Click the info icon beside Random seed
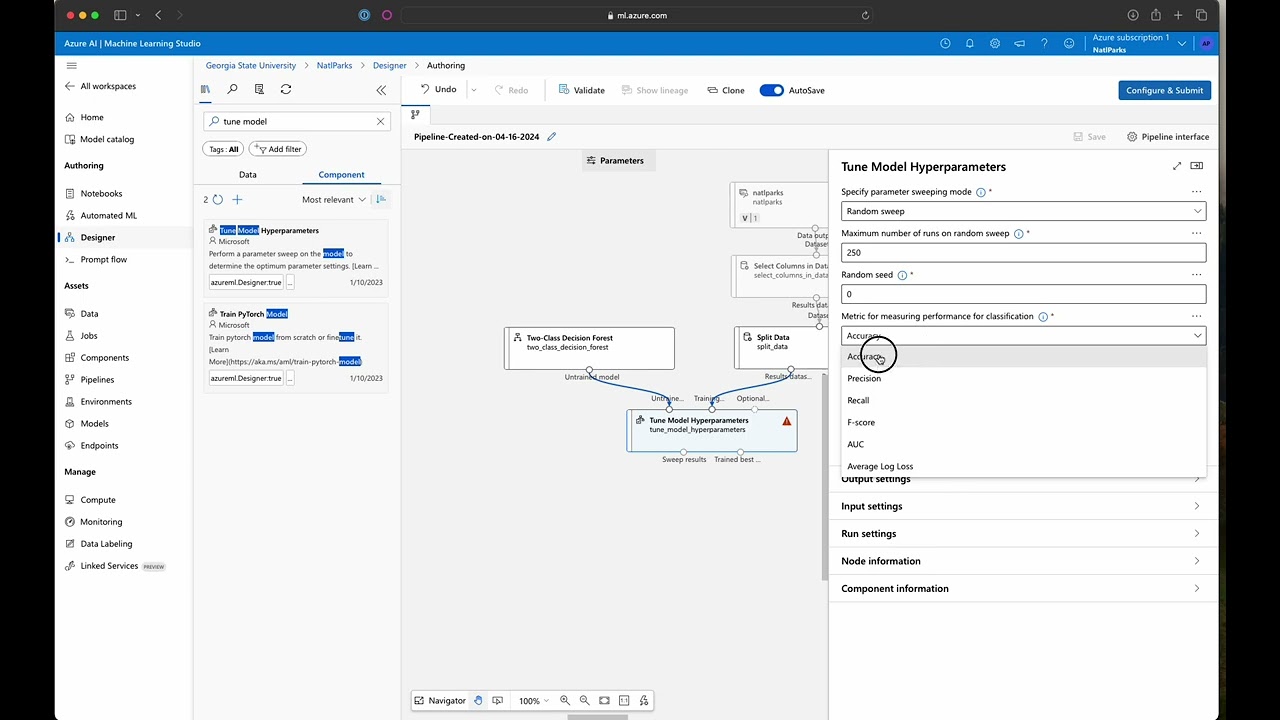Screen dimensions: 1280x720 (x=902, y=275)
